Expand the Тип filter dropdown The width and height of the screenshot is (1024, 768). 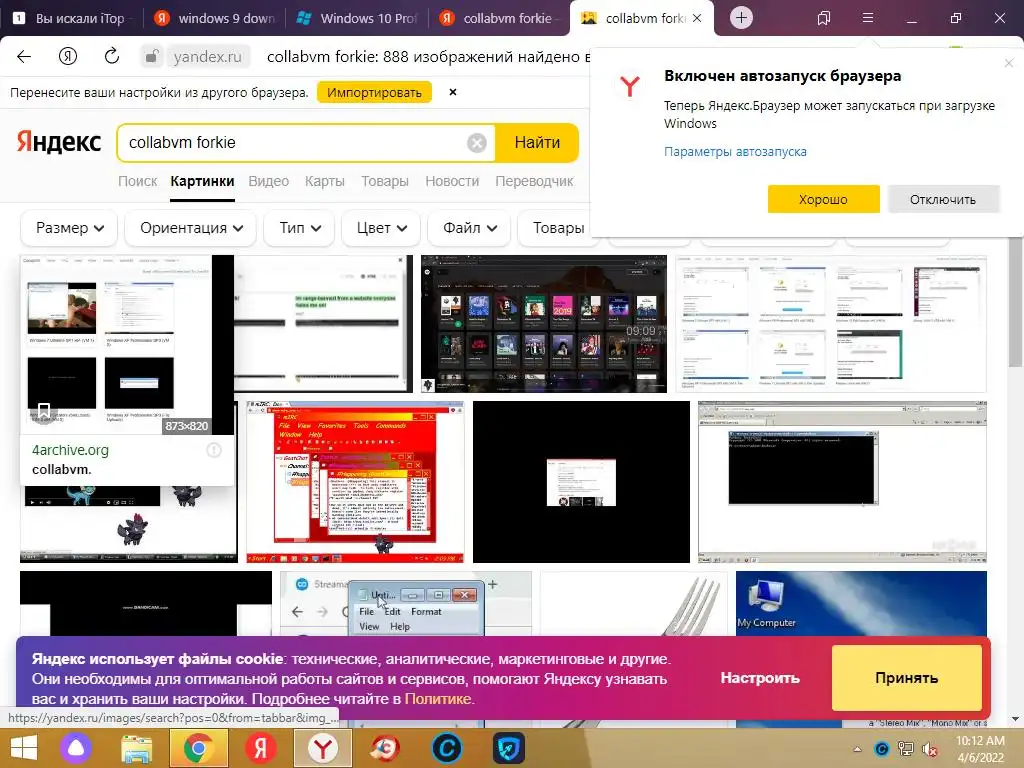(299, 228)
